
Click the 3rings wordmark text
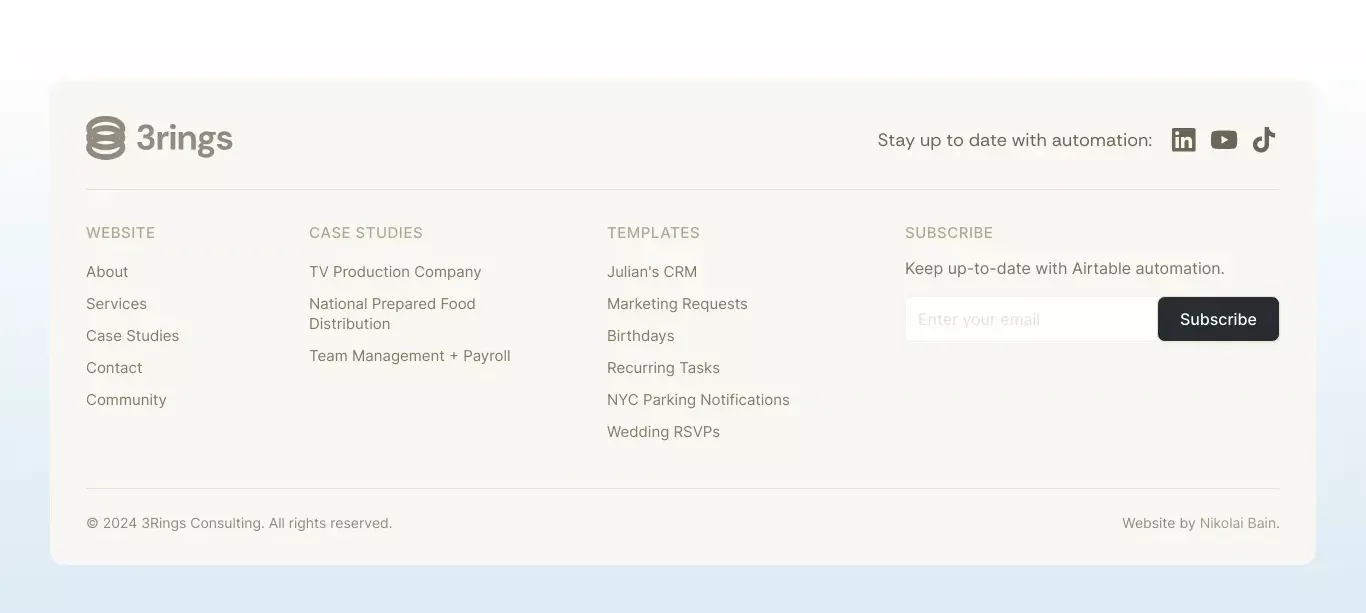coord(185,139)
